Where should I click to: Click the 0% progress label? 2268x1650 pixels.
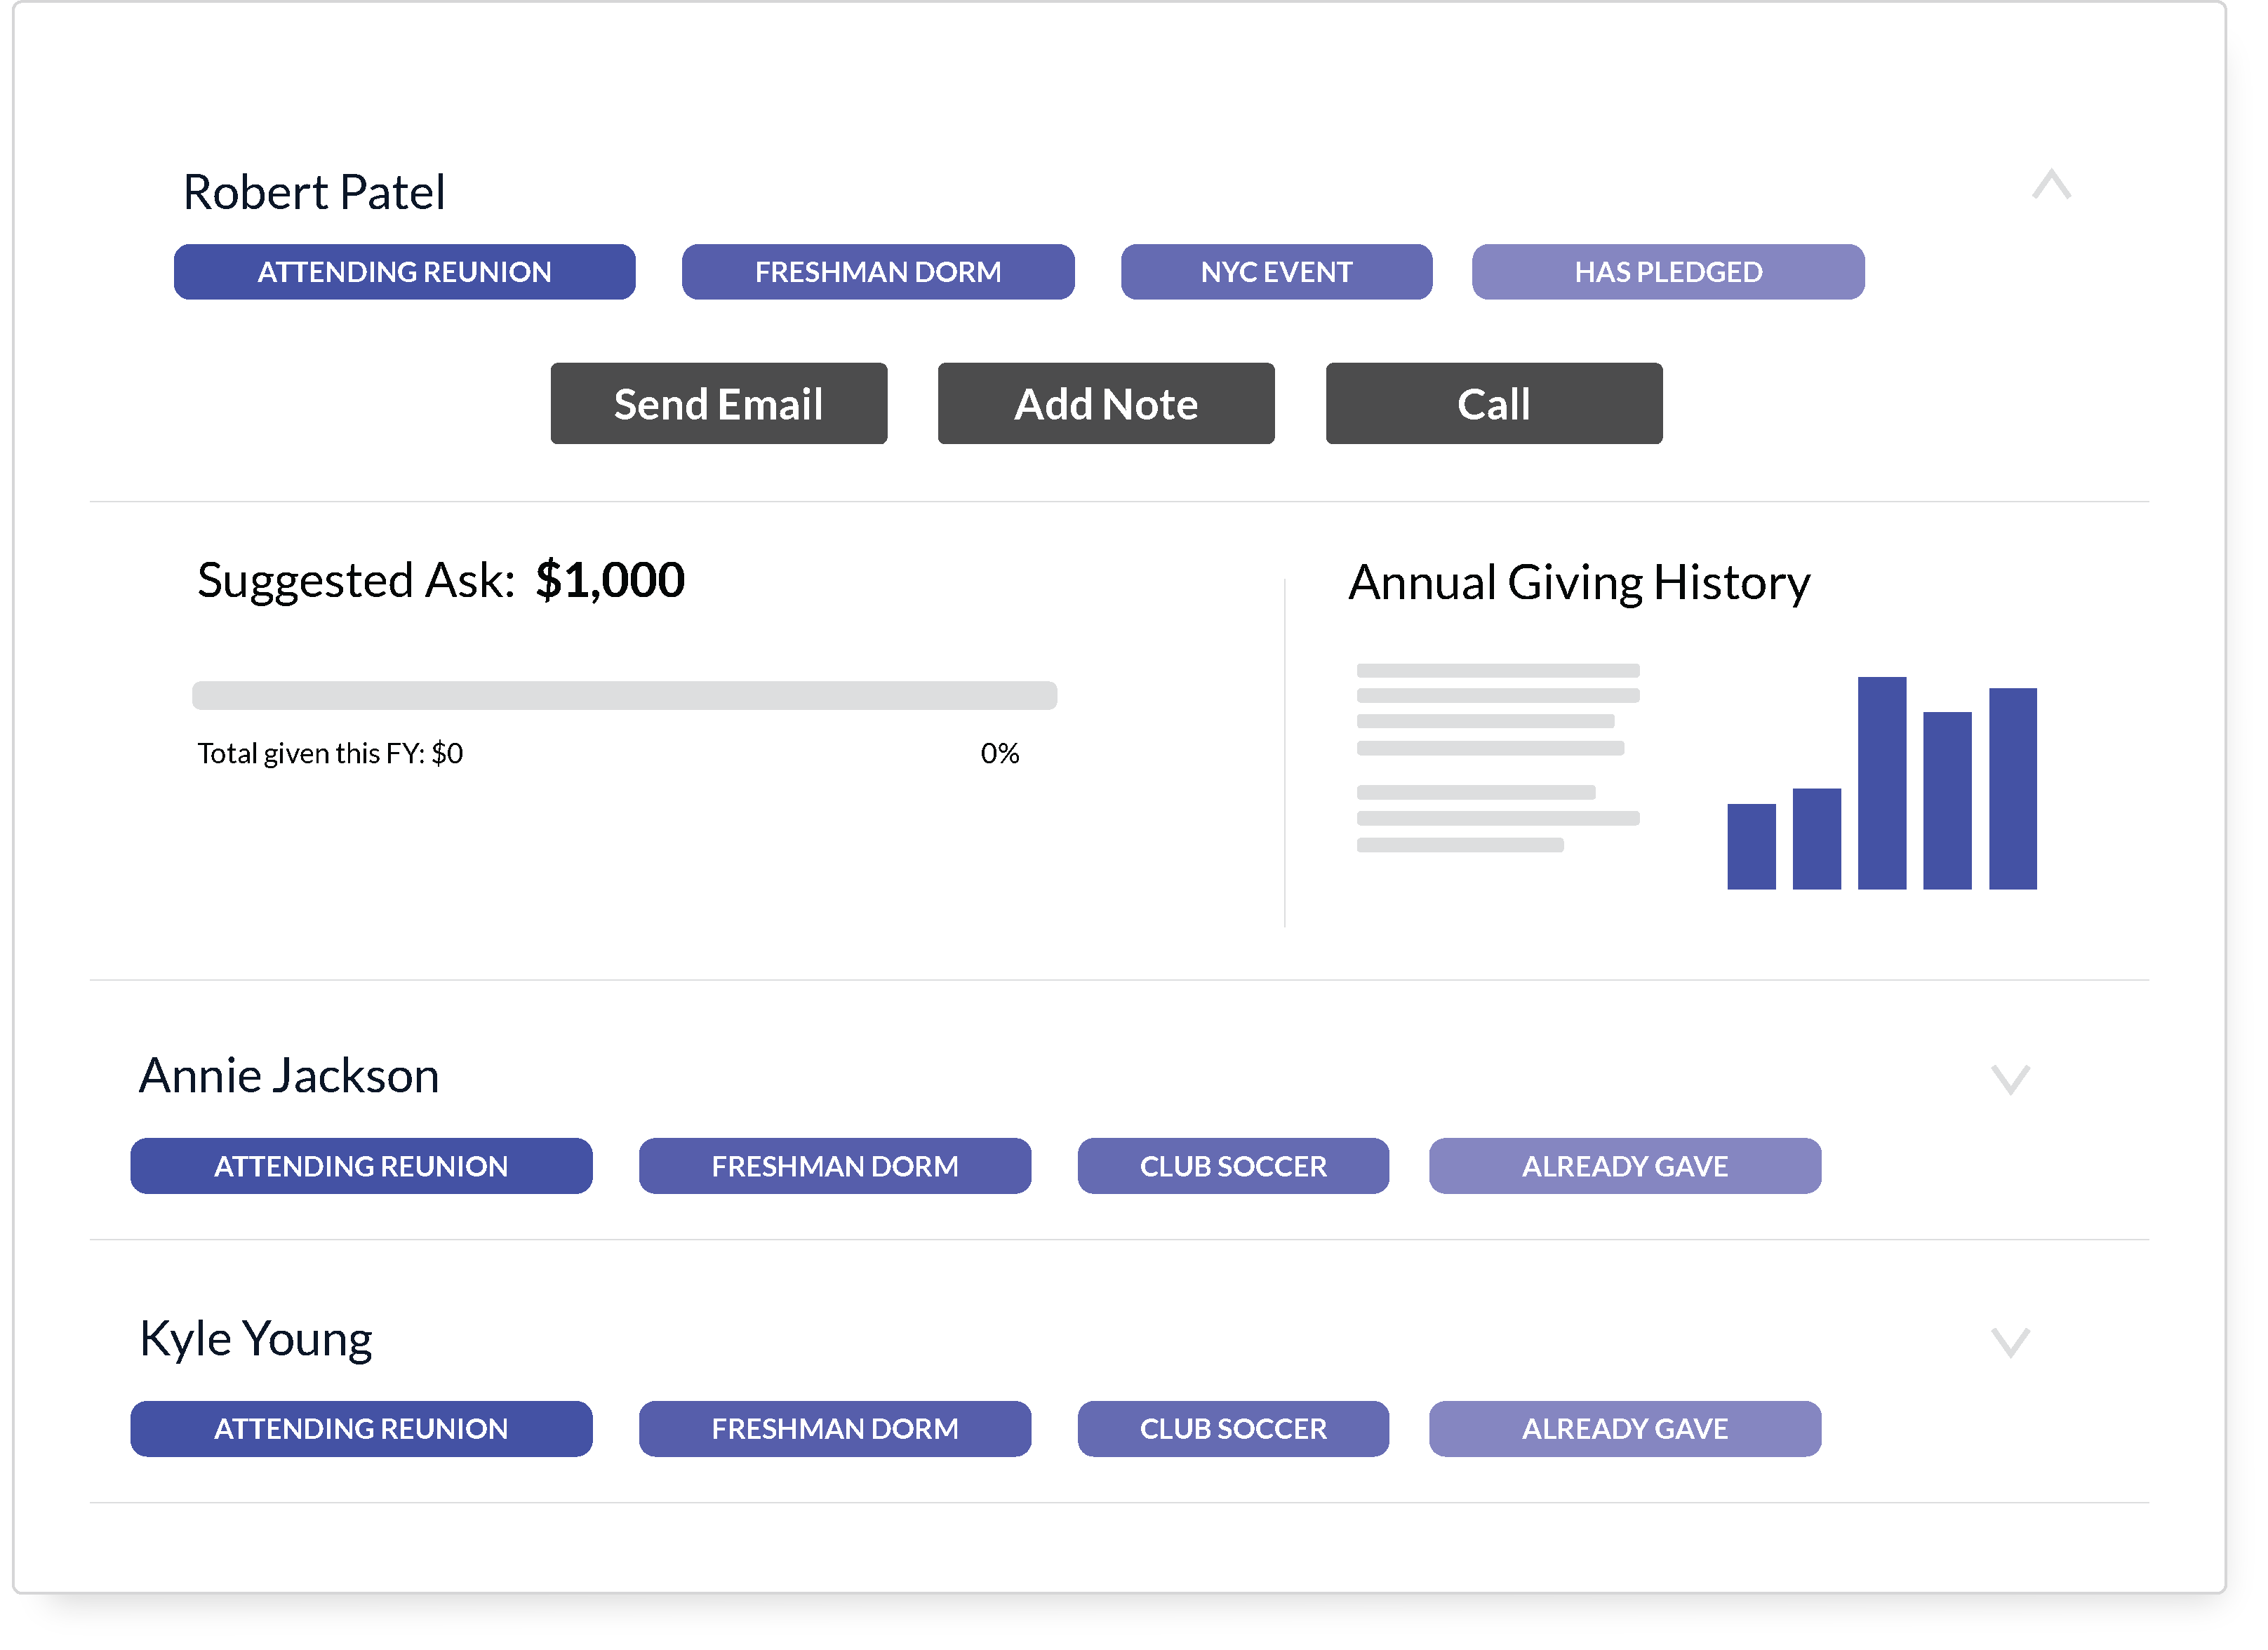1000,753
